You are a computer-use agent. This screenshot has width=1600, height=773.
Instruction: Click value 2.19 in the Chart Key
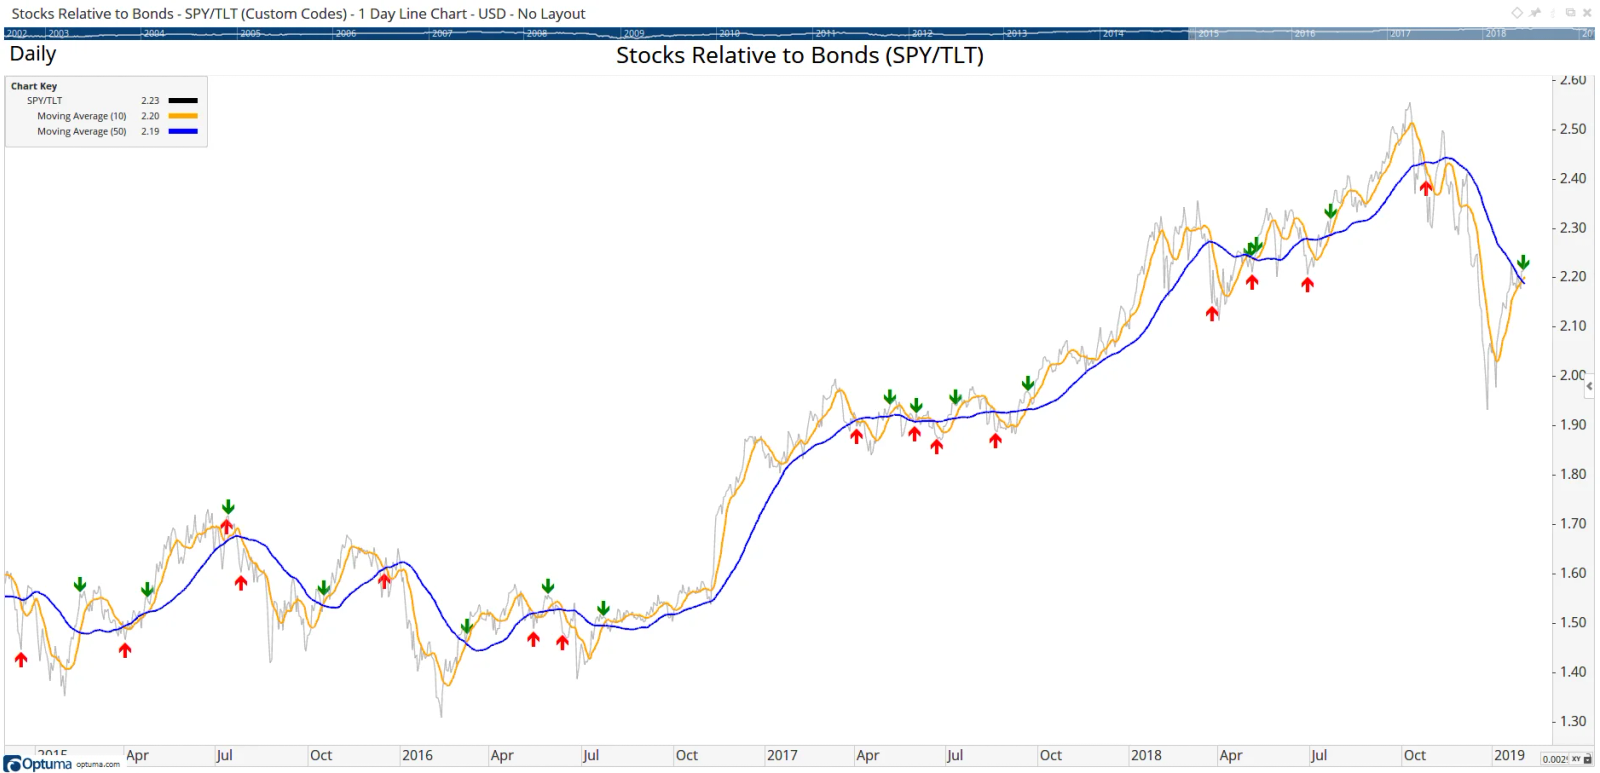pos(150,131)
